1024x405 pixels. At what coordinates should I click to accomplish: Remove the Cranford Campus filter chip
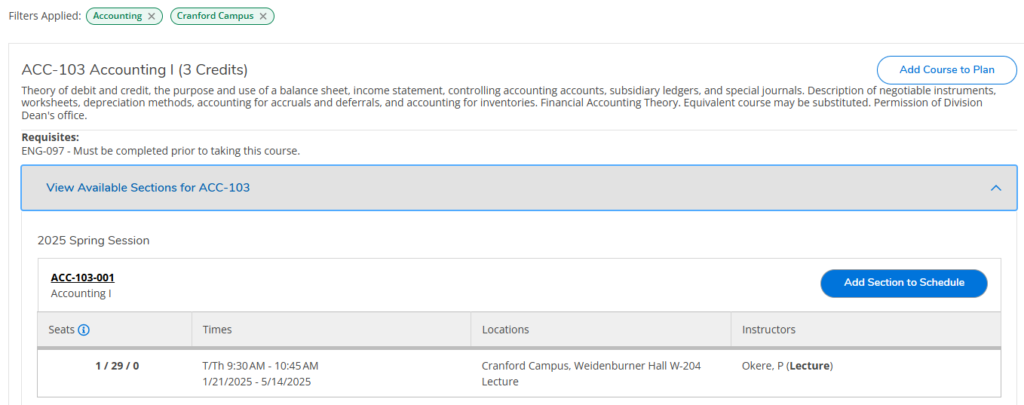click(x=263, y=16)
